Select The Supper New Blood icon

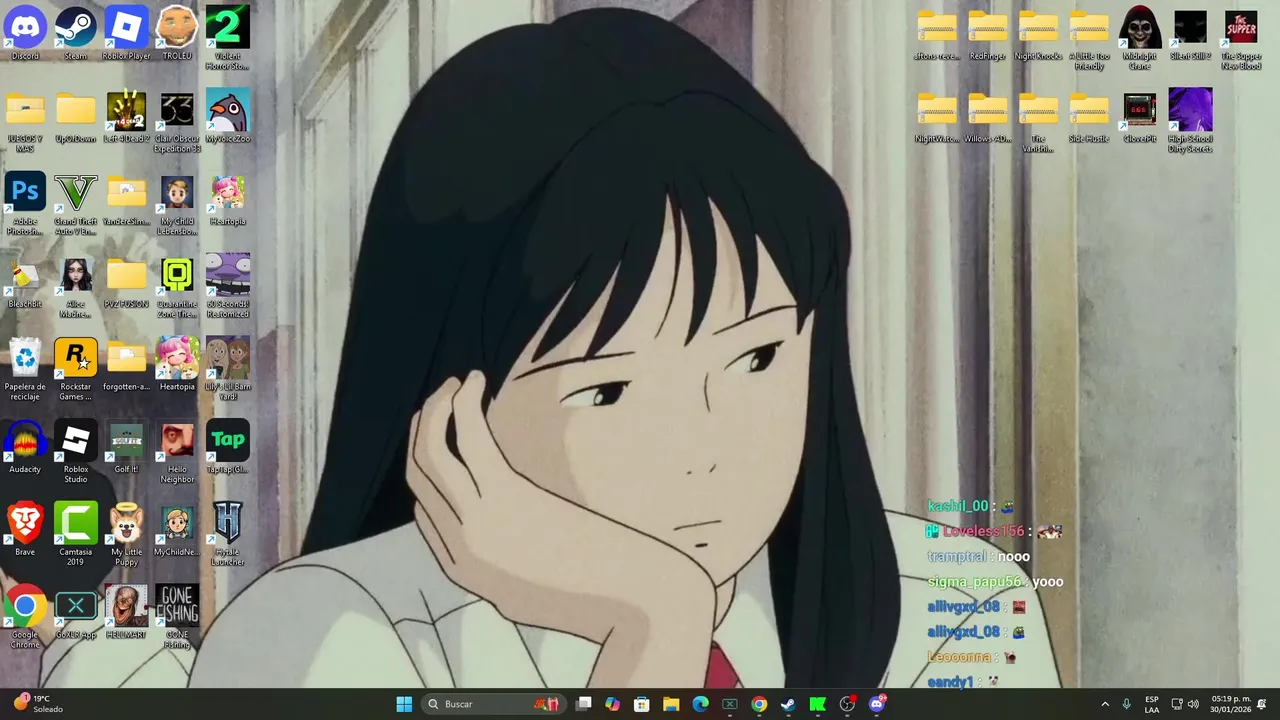click(x=1241, y=40)
